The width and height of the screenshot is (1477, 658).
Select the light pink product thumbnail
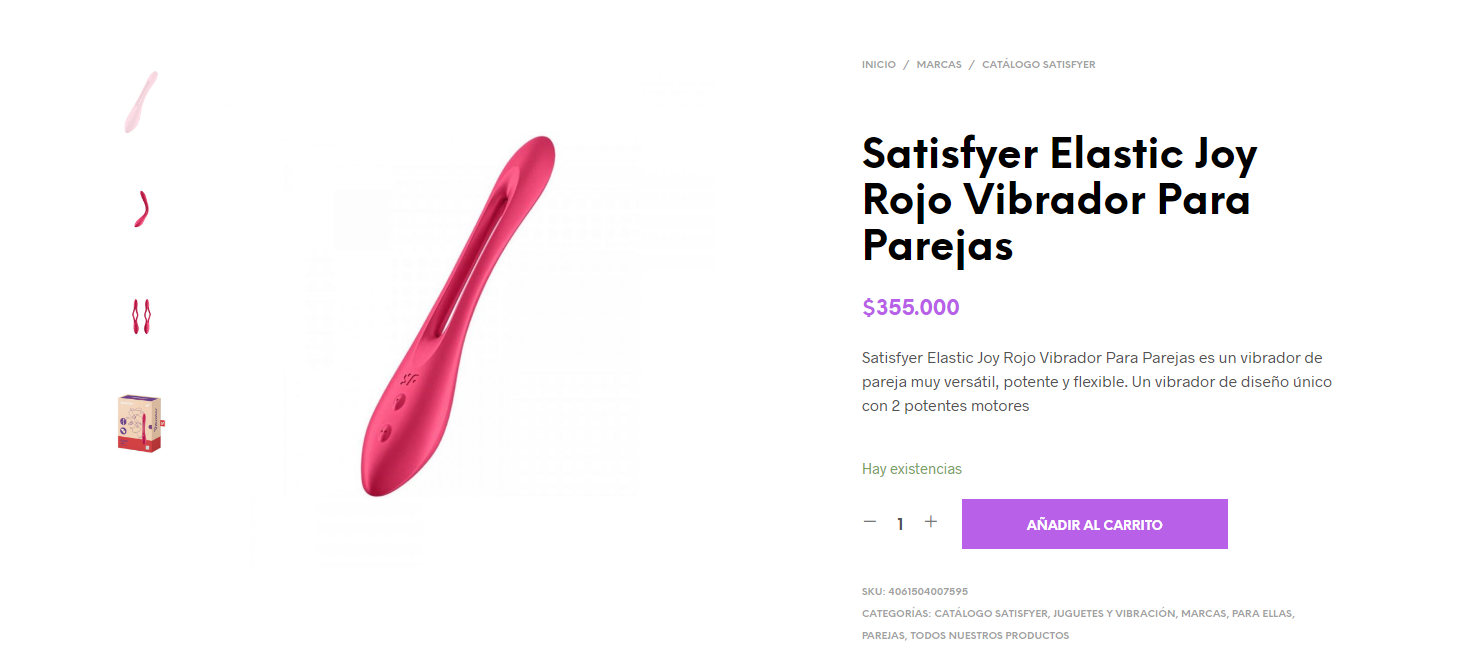(140, 102)
